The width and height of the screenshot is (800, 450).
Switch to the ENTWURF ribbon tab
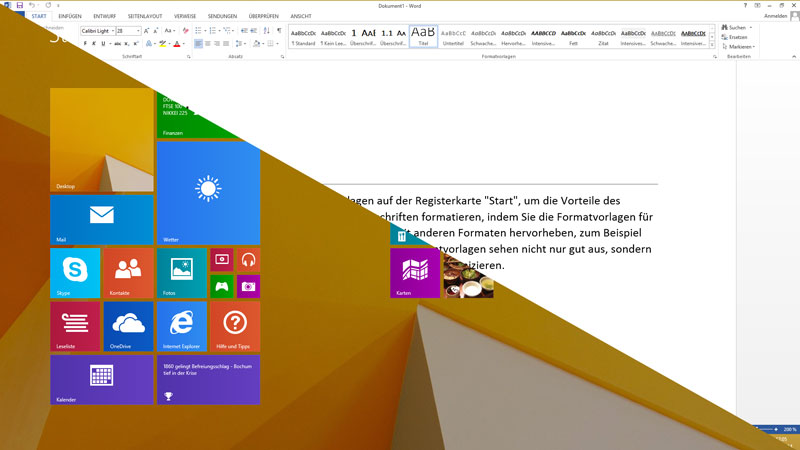[x=105, y=16]
